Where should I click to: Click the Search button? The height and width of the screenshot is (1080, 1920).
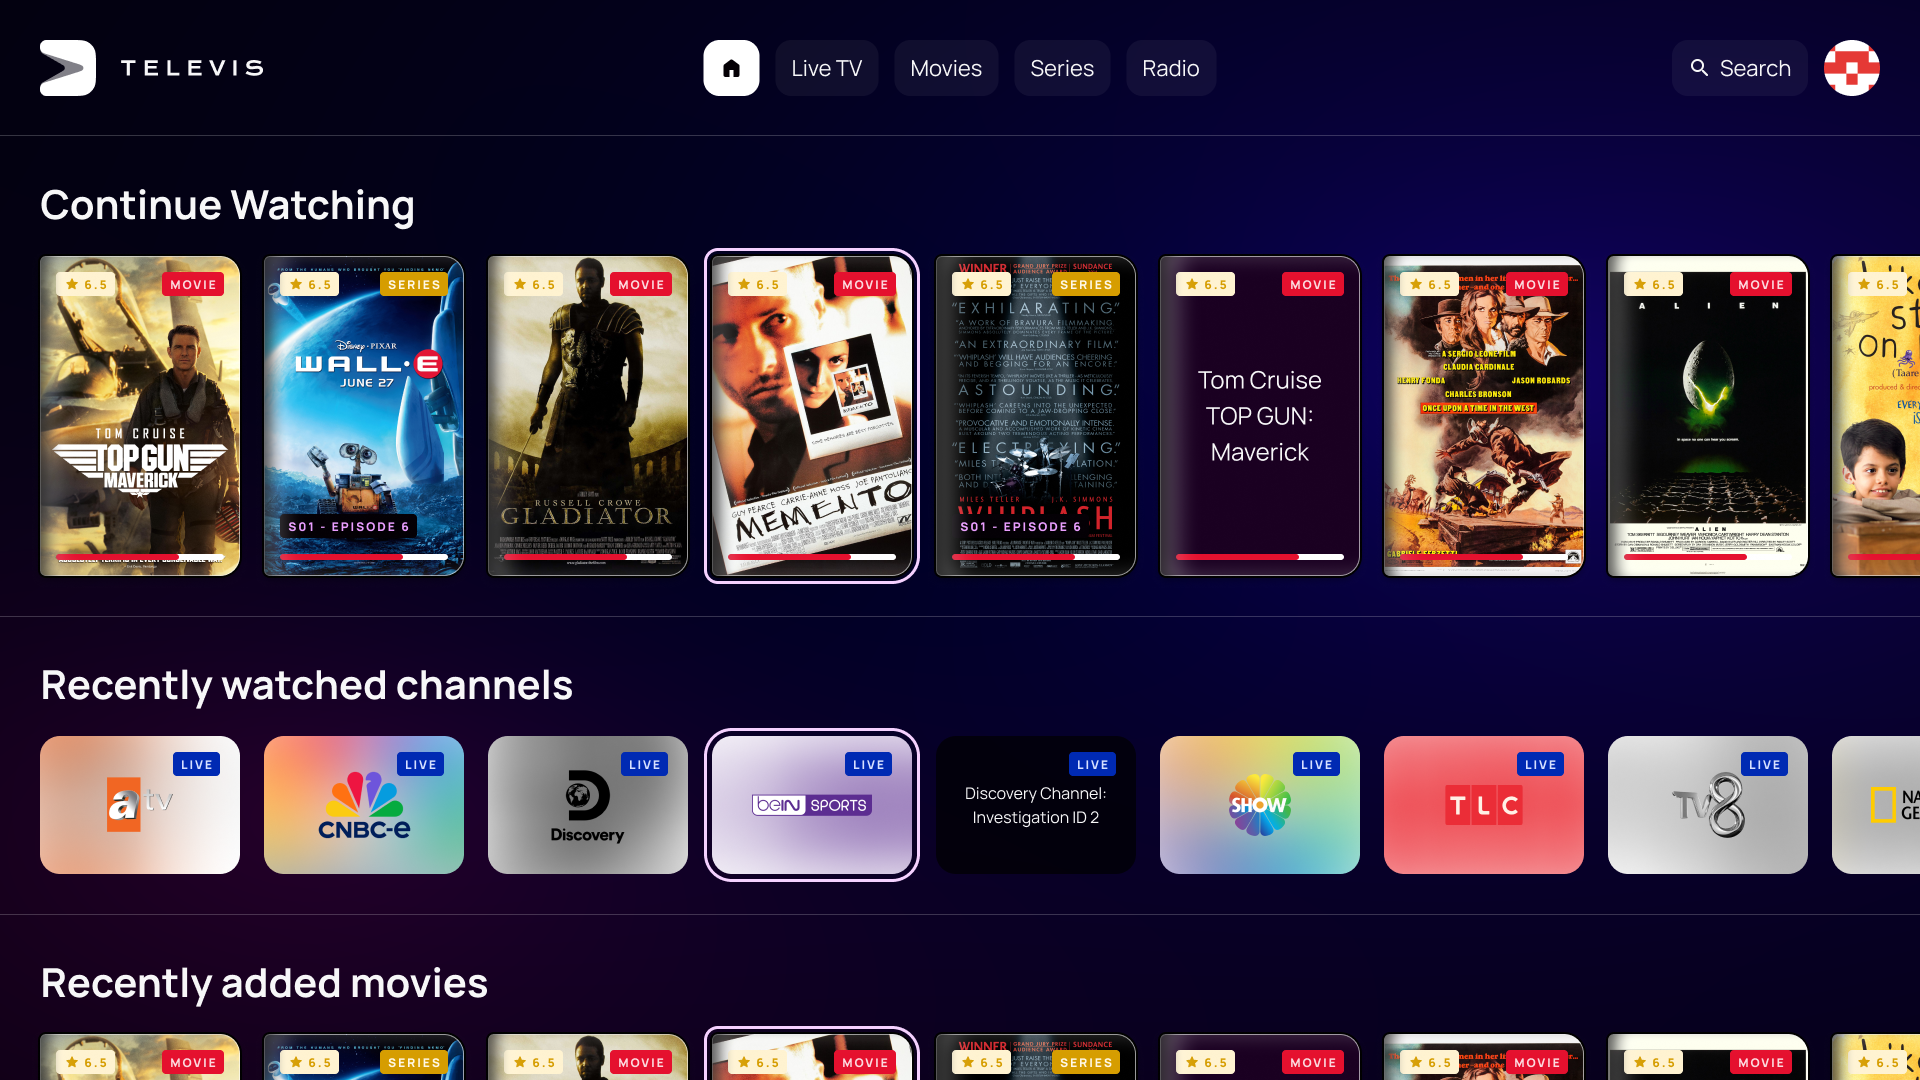[1739, 68]
